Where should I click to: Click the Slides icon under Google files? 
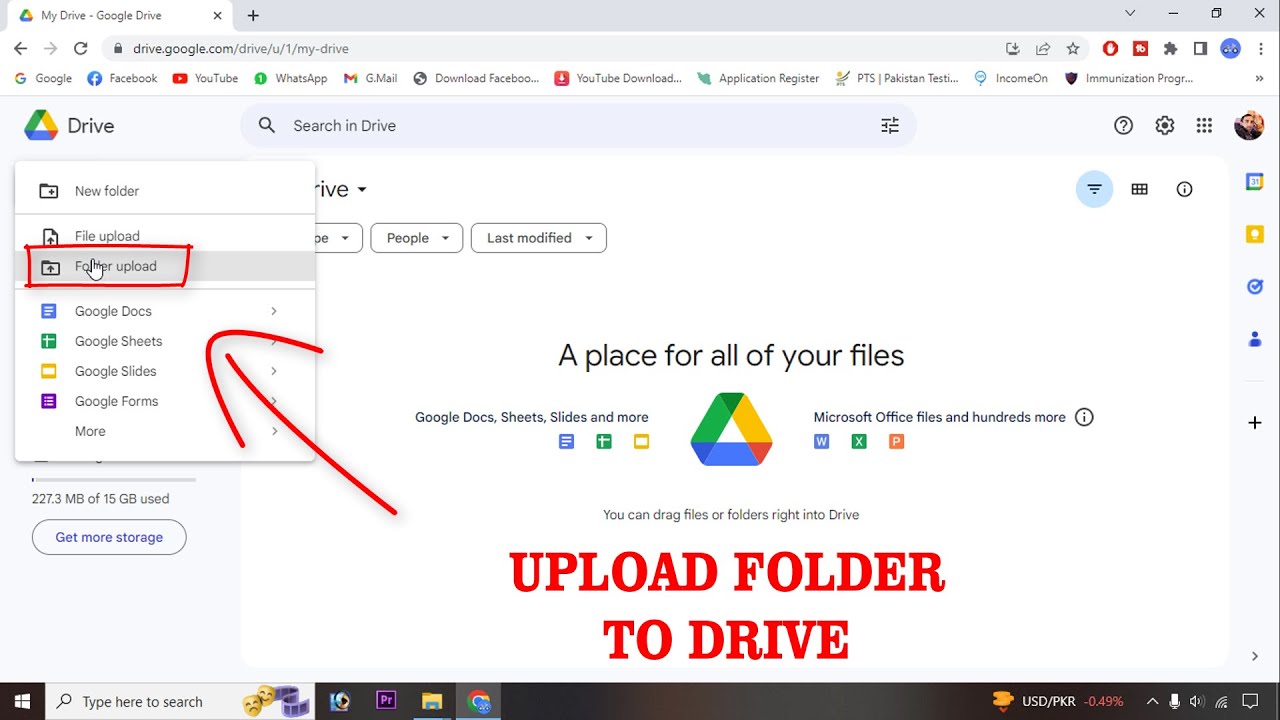coord(641,441)
